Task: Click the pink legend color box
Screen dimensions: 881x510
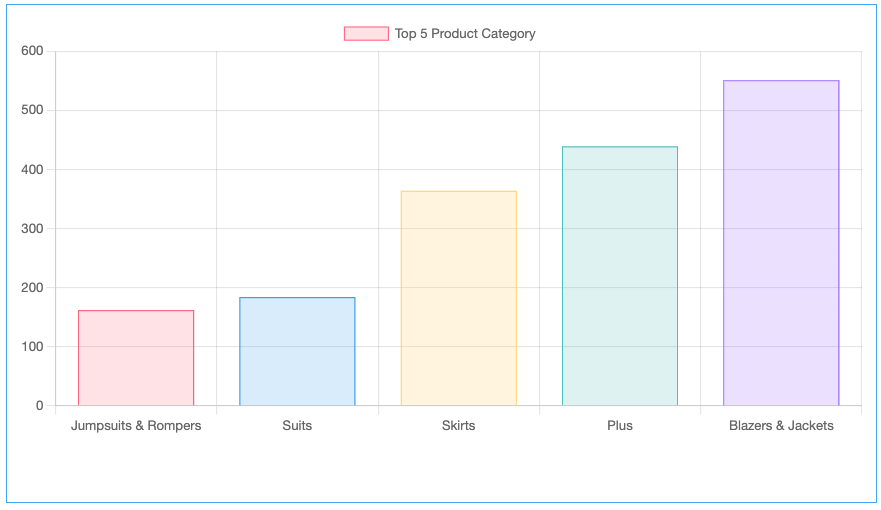Action: click(366, 34)
